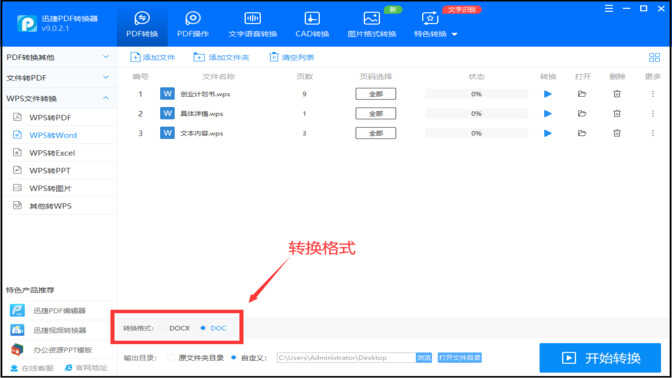Click 官网地址 at bottom left
This screenshot has width=672, height=378.
pyautogui.click(x=86, y=368)
